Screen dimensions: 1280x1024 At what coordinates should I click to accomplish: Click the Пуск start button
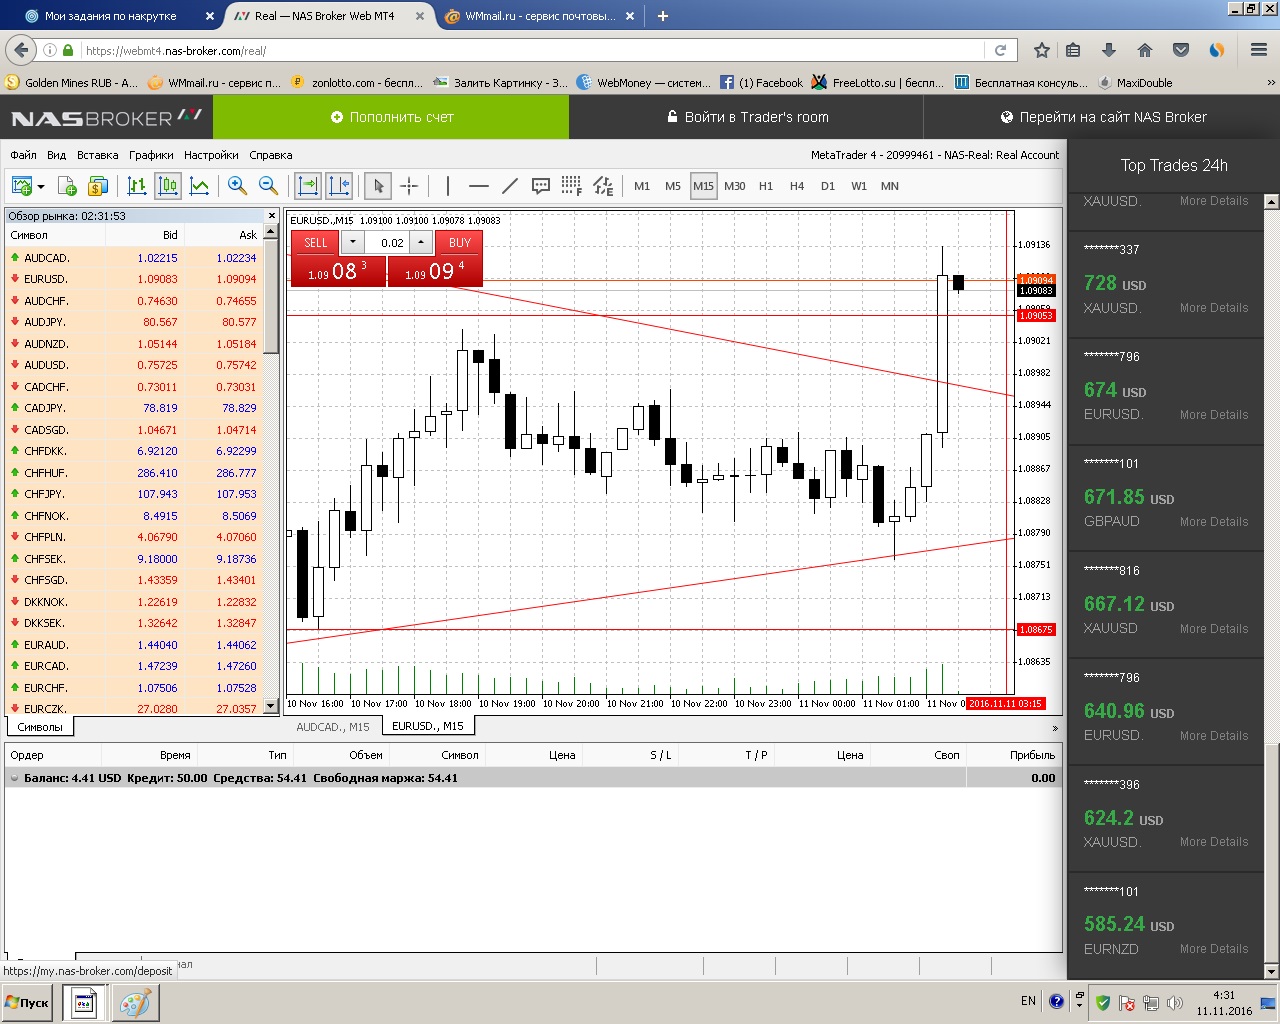pos(27,1002)
